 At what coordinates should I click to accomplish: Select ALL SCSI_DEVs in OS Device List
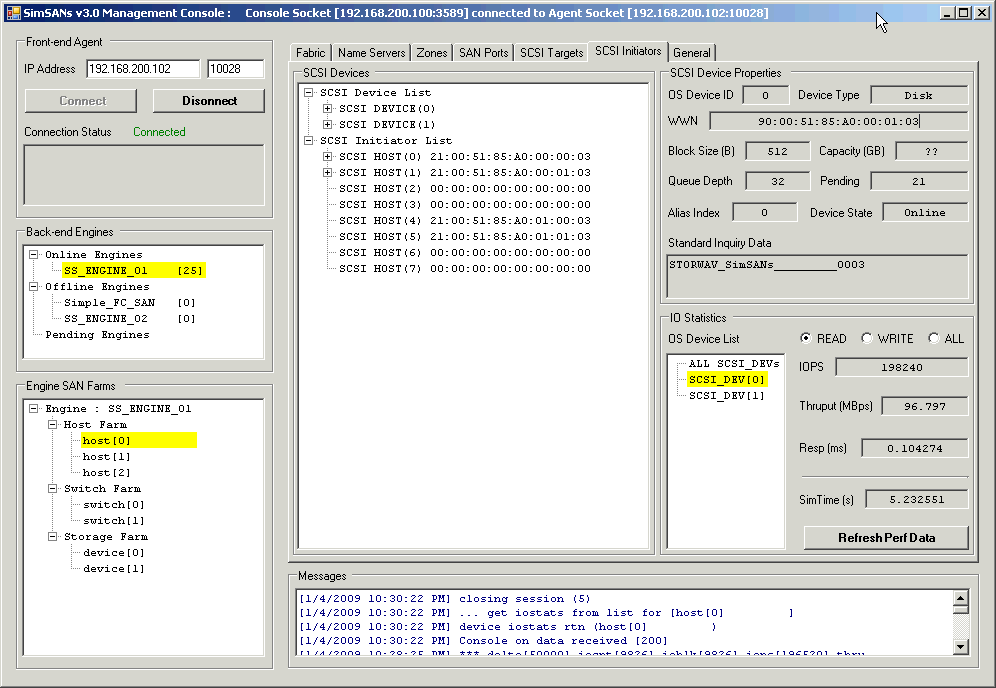pos(734,363)
